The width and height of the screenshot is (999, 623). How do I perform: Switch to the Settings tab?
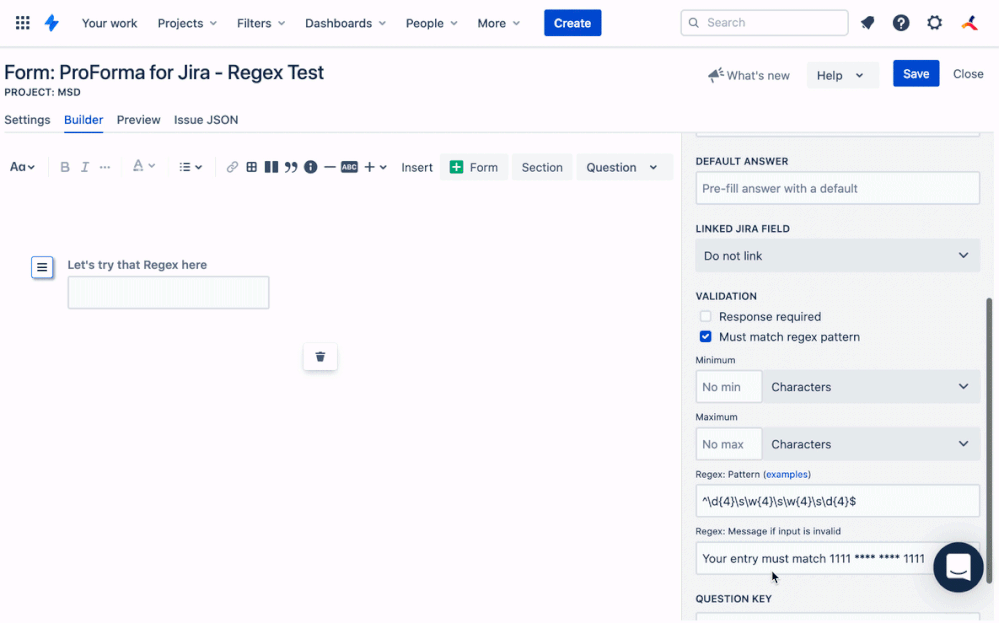(x=27, y=120)
